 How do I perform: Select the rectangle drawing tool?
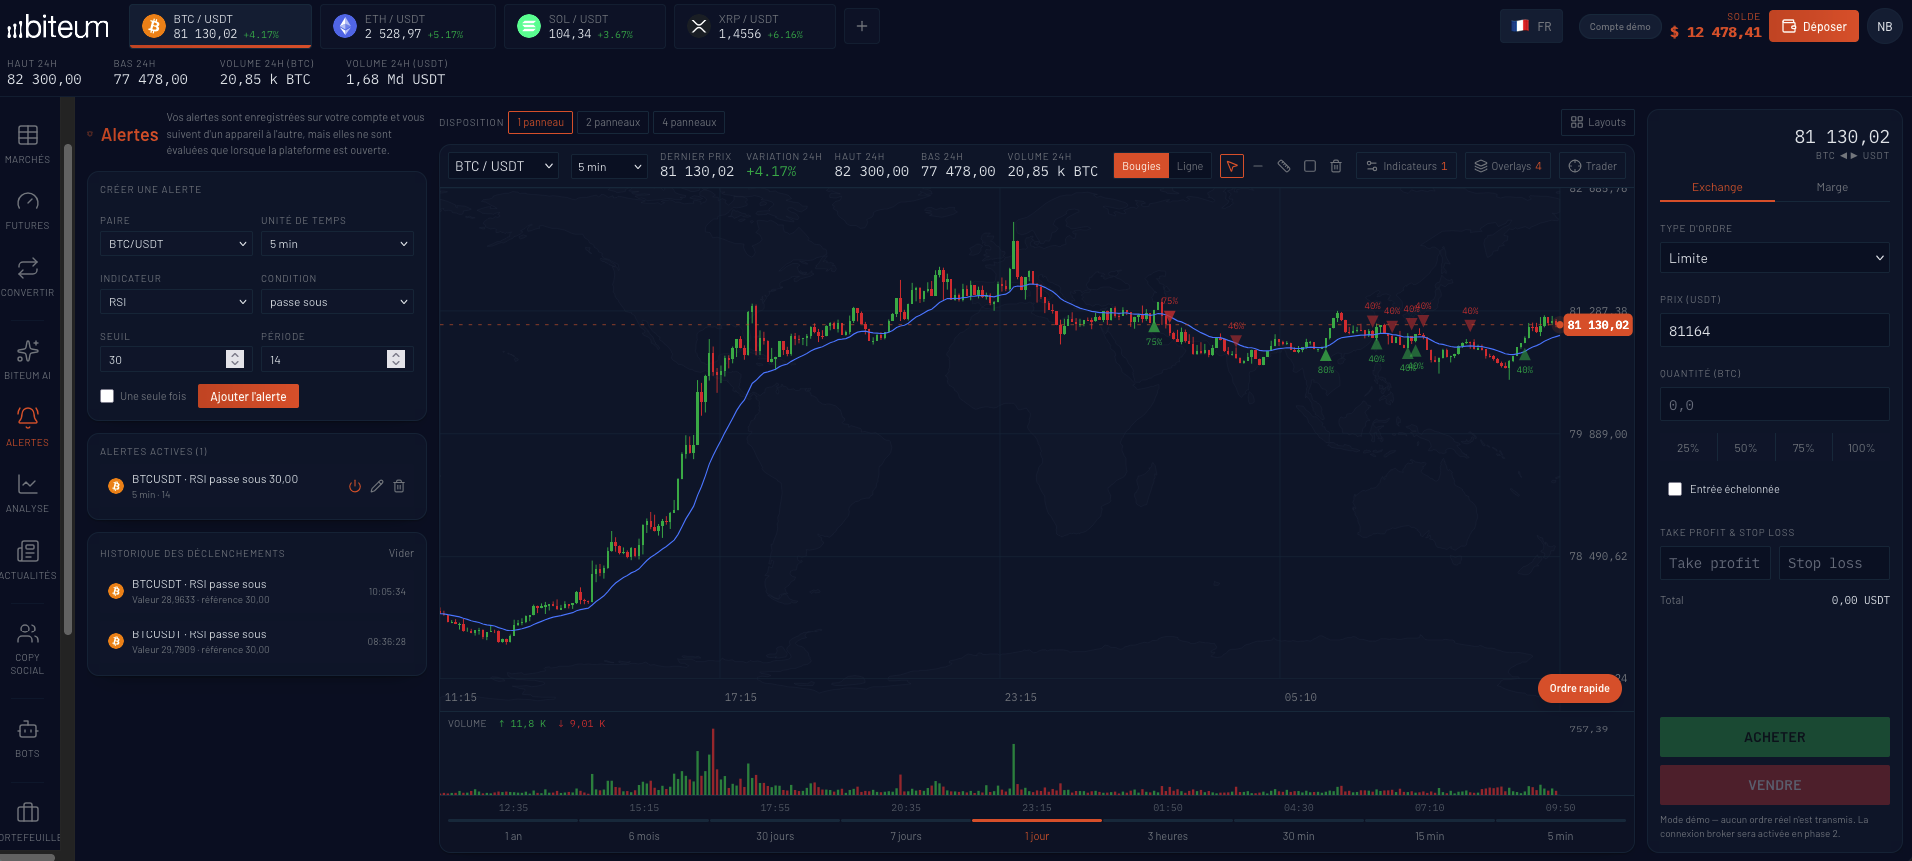(x=1310, y=166)
